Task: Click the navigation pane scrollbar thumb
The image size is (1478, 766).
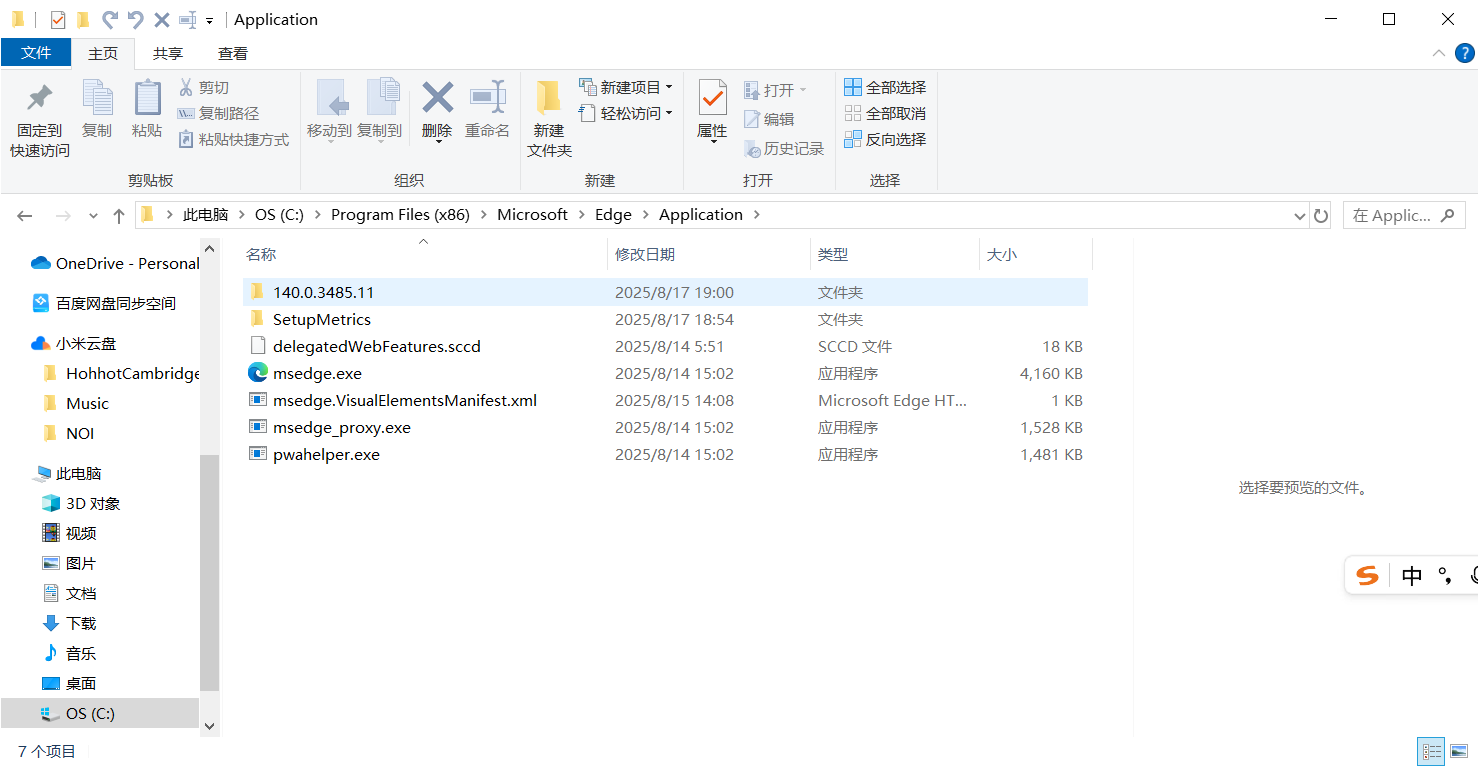Action: point(209,573)
